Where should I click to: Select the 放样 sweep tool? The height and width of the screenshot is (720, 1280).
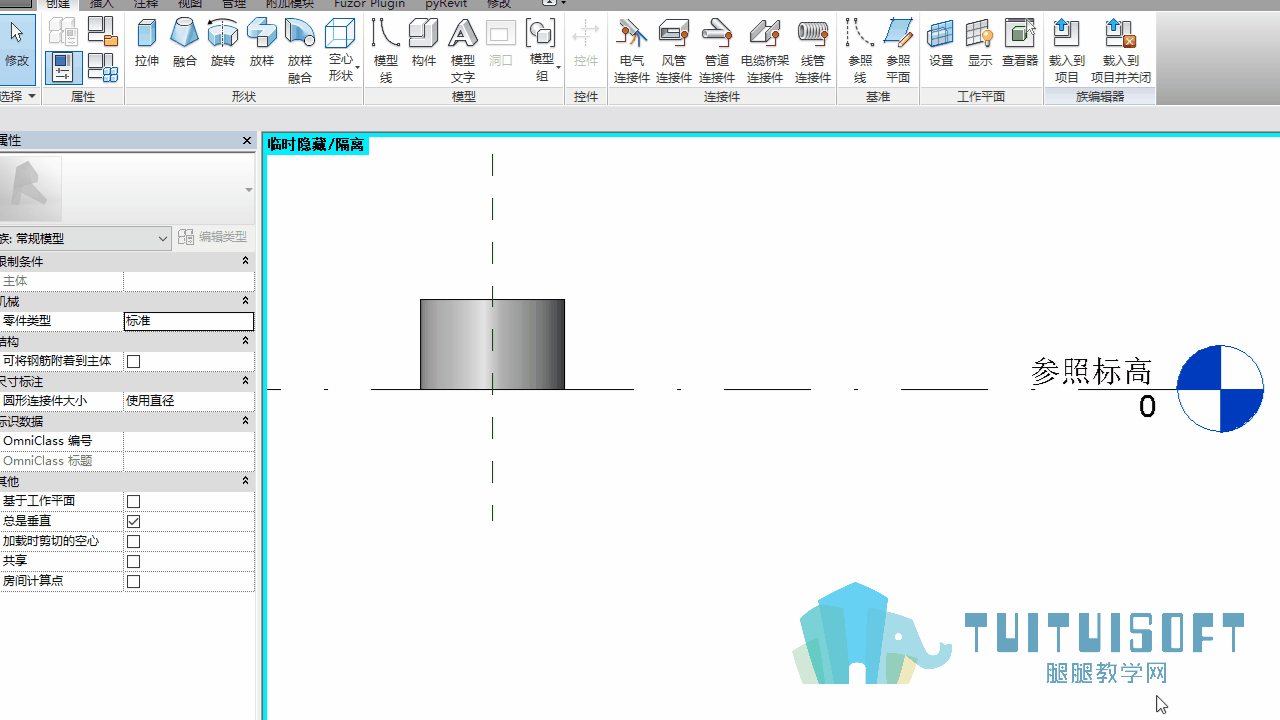pos(262,43)
